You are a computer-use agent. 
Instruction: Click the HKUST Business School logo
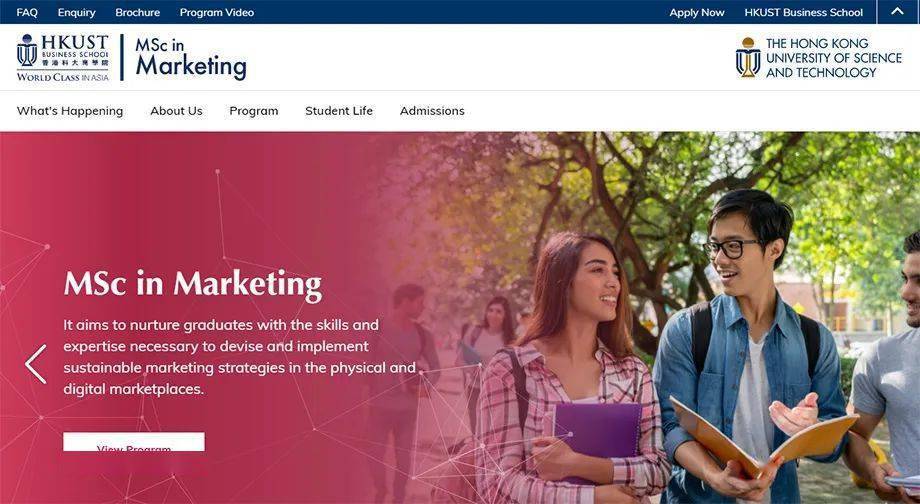tap(63, 57)
